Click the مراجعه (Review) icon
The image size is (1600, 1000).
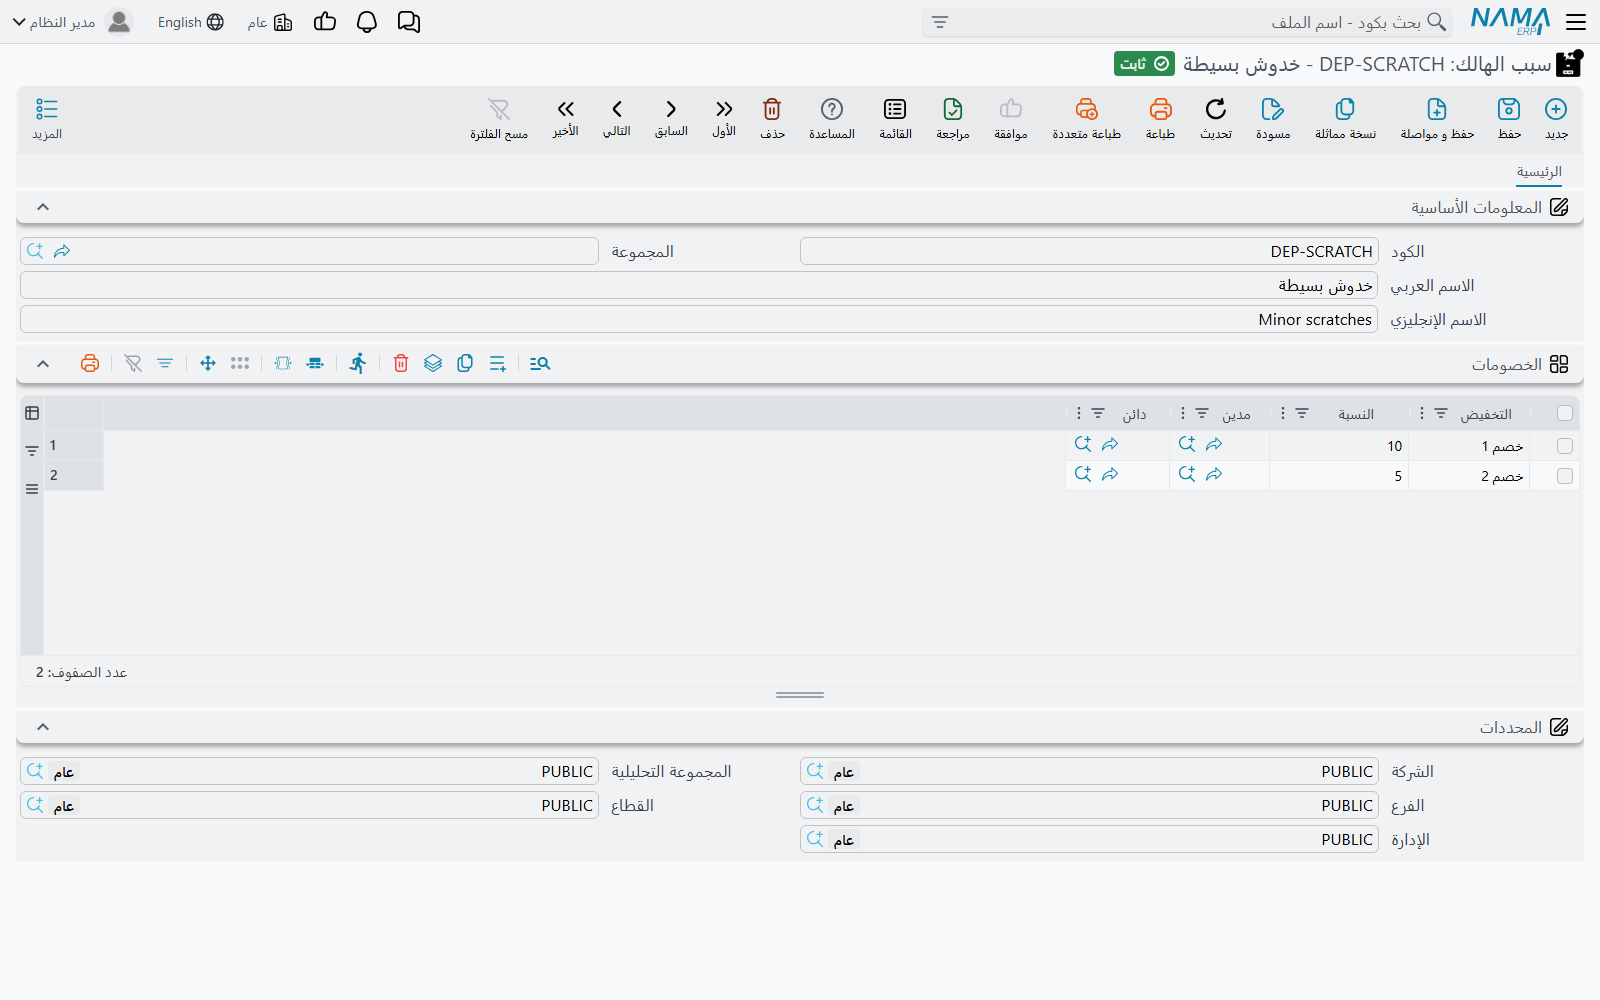[x=953, y=109]
